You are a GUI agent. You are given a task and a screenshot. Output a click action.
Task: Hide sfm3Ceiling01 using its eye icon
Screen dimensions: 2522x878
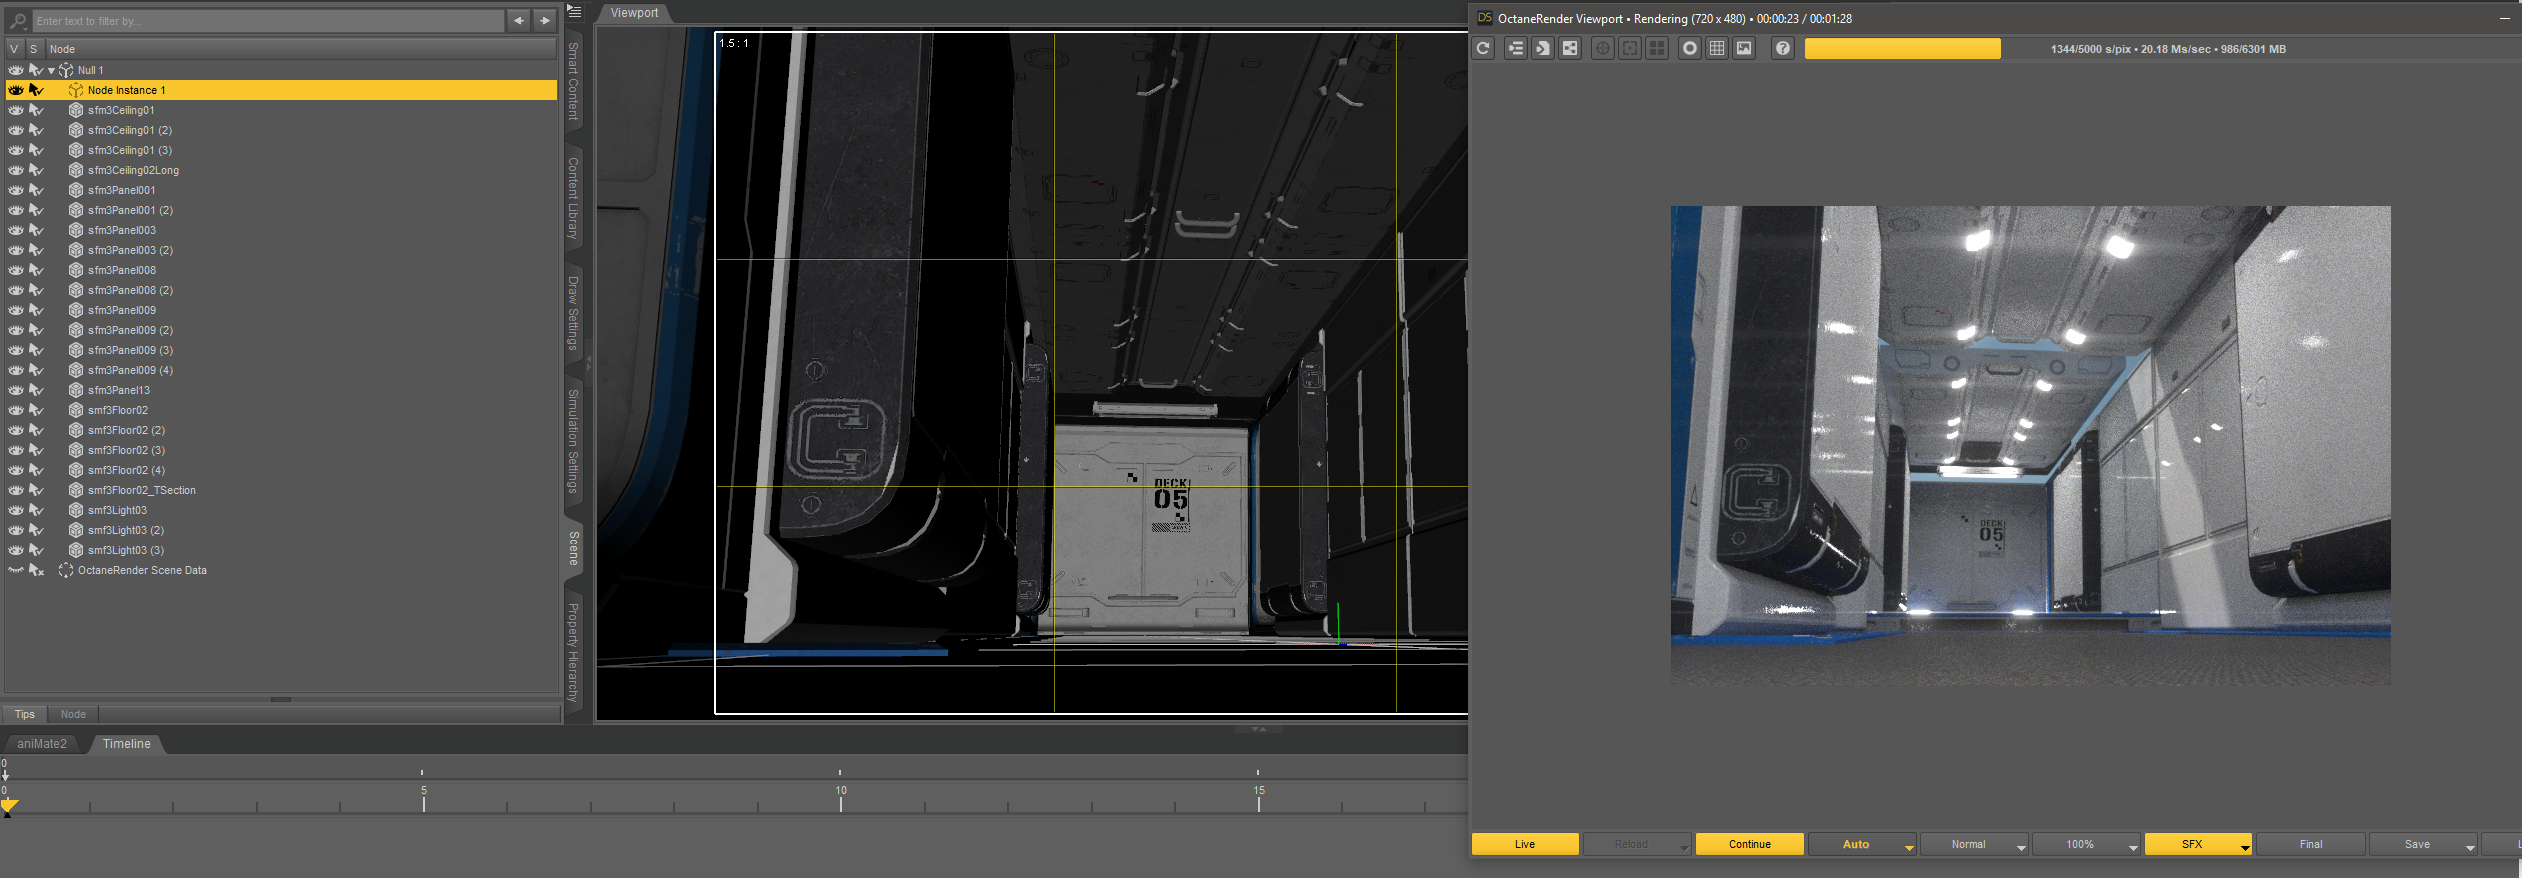pyautogui.click(x=16, y=110)
